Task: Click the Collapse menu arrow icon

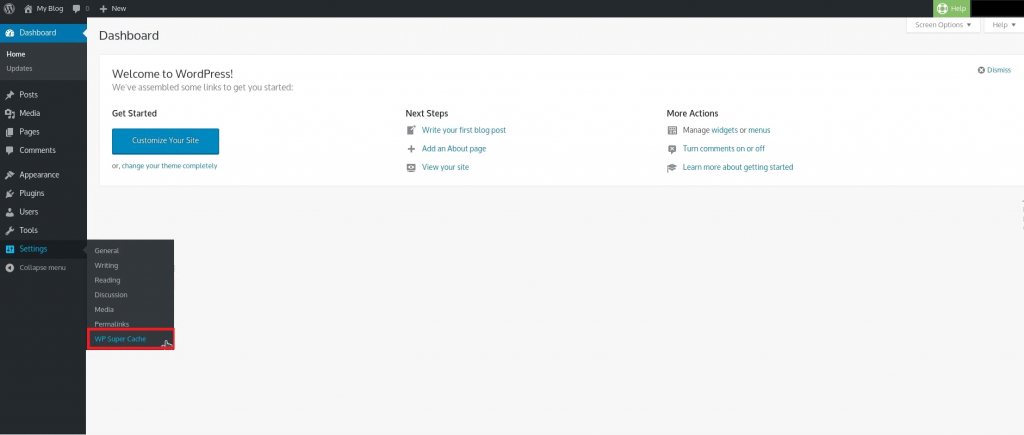Action: click(9, 268)
